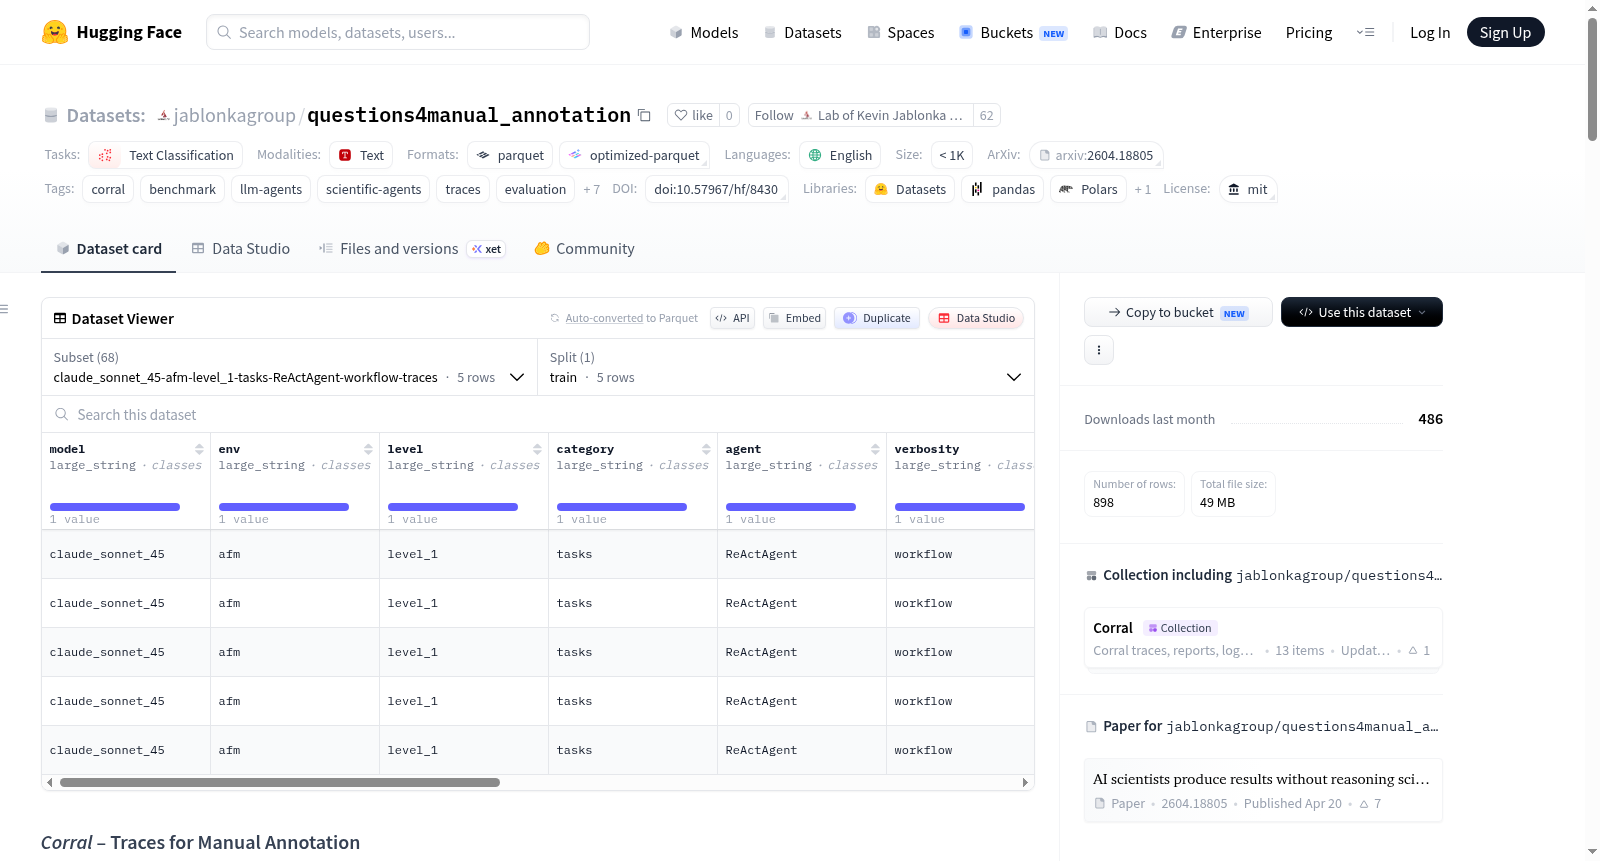This screenshot has height=861, width=1600.
Task: Toggle the left sidebar table of contents
Action: click(5, 309)
